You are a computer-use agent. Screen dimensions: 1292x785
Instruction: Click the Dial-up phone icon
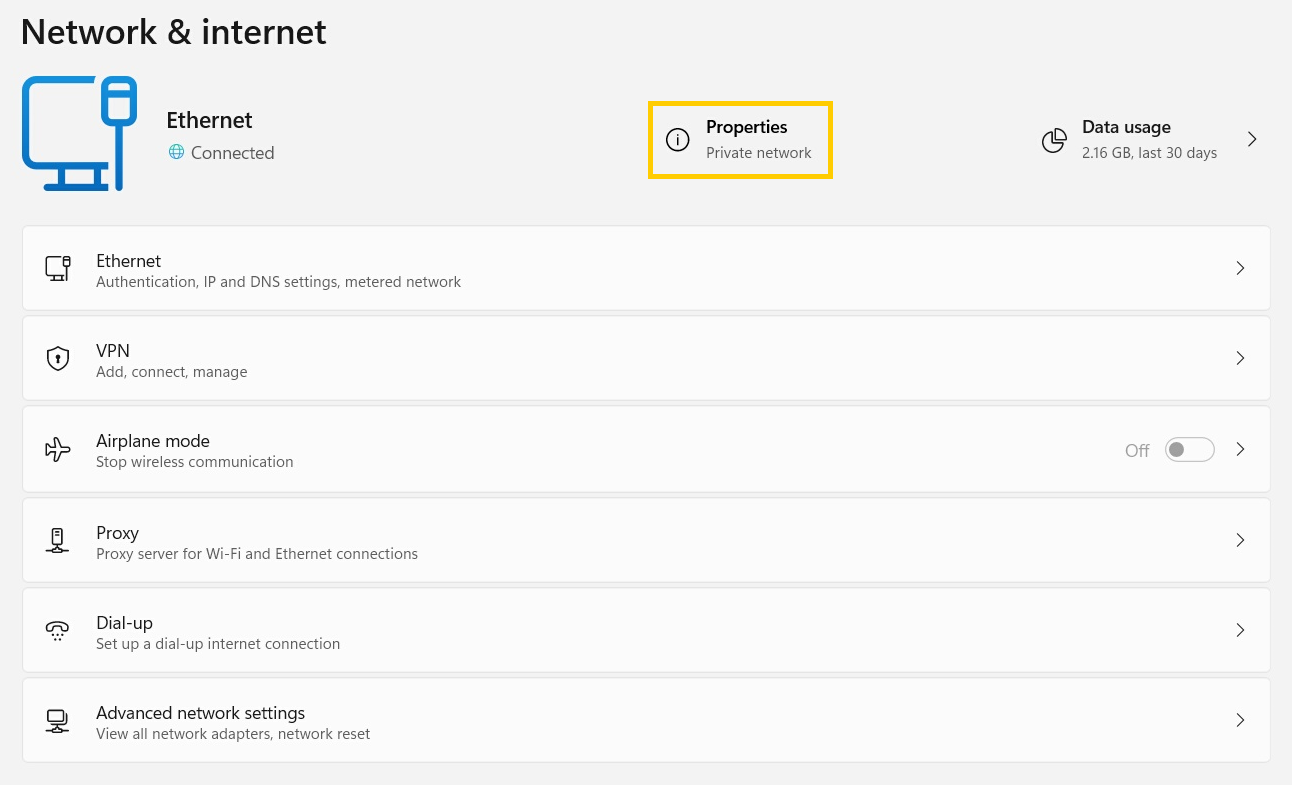click(x=58, y=630)
